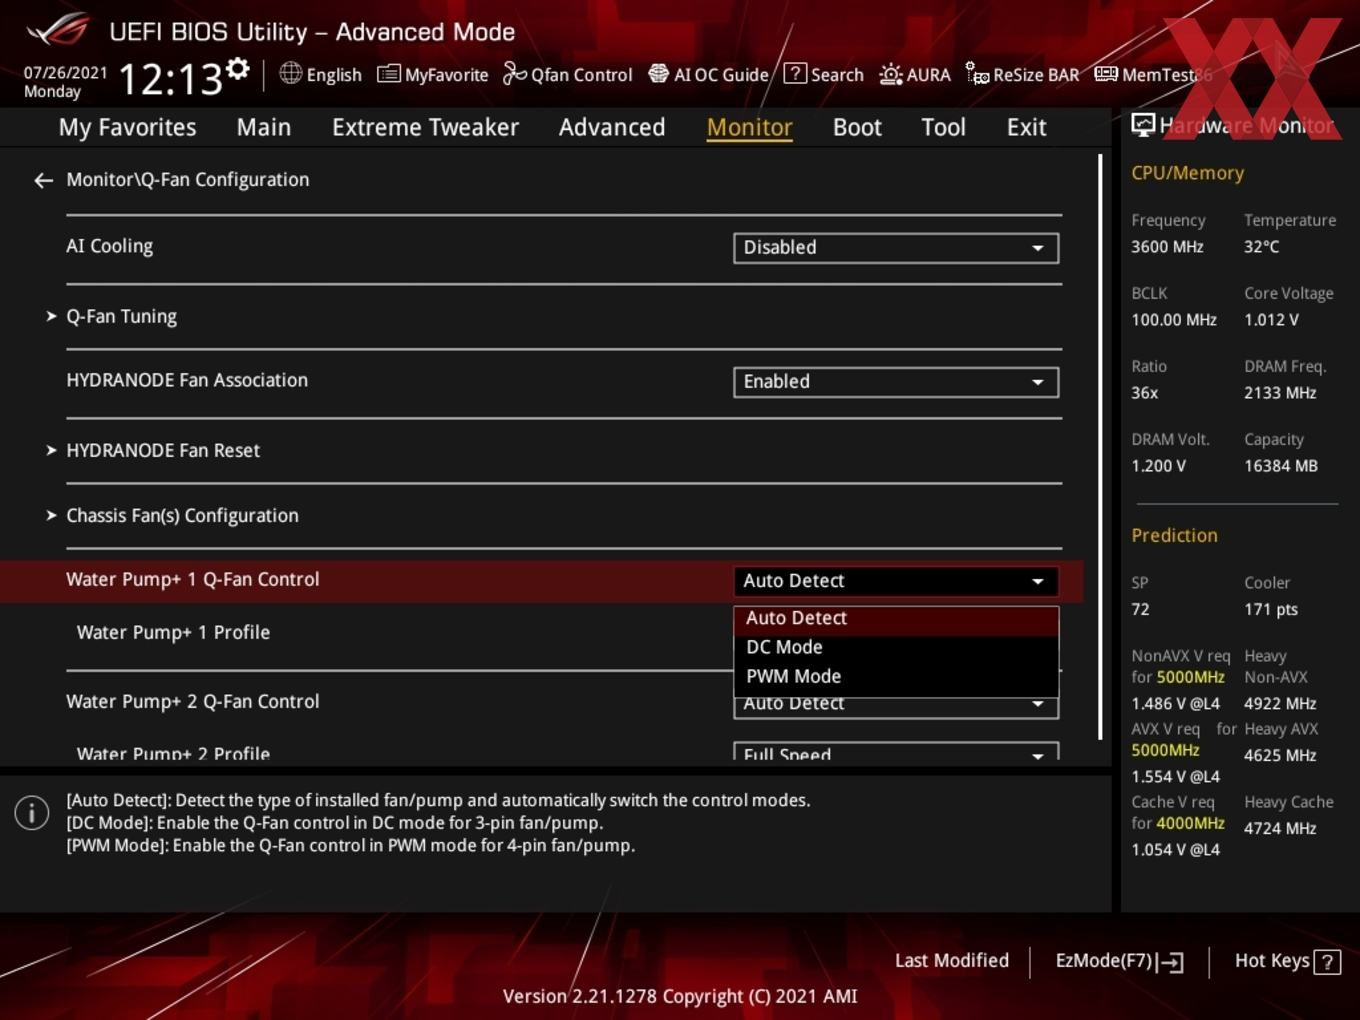This screenshot has height=1020, width=1360.
Task: Switch to Exit tab
Action: coord(1026,127)
